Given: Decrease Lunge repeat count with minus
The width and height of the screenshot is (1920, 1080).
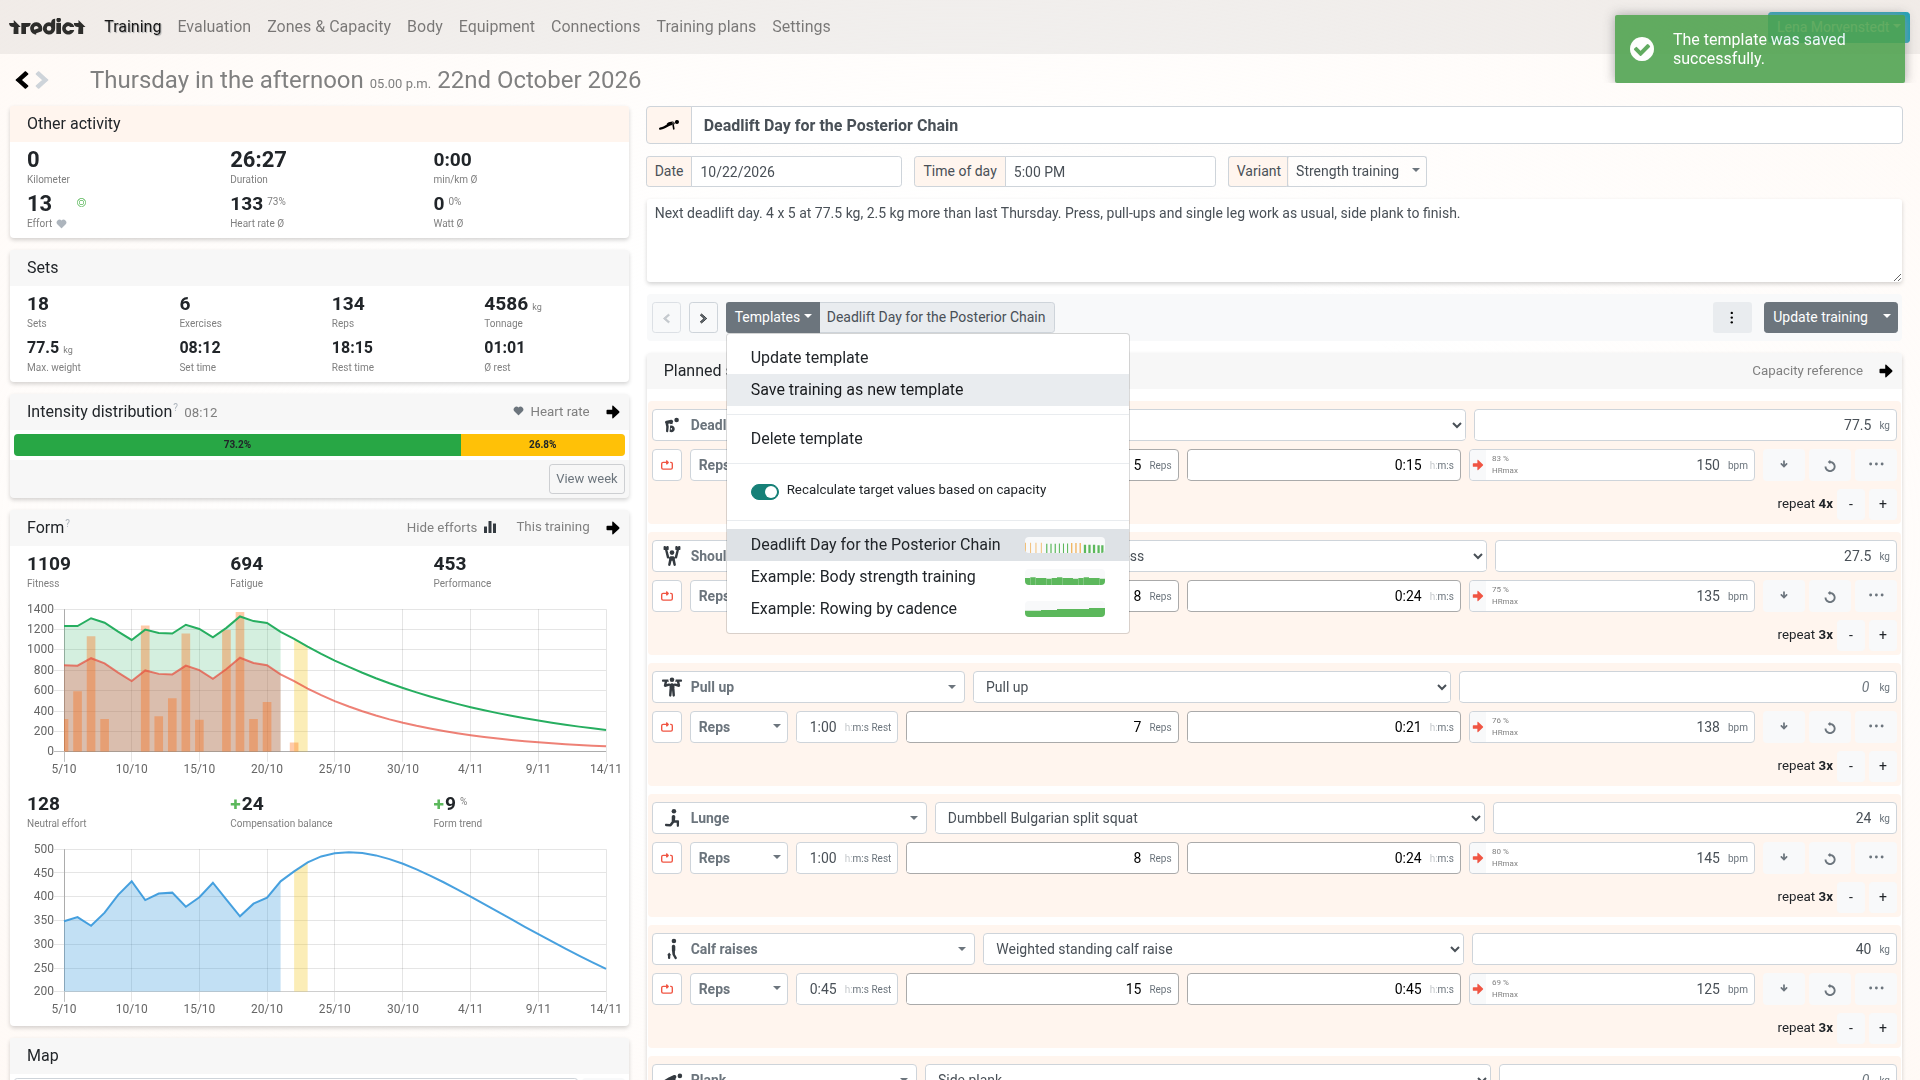Looking at the screenshot, I should pyautogui.click(x=1851, y=898).
